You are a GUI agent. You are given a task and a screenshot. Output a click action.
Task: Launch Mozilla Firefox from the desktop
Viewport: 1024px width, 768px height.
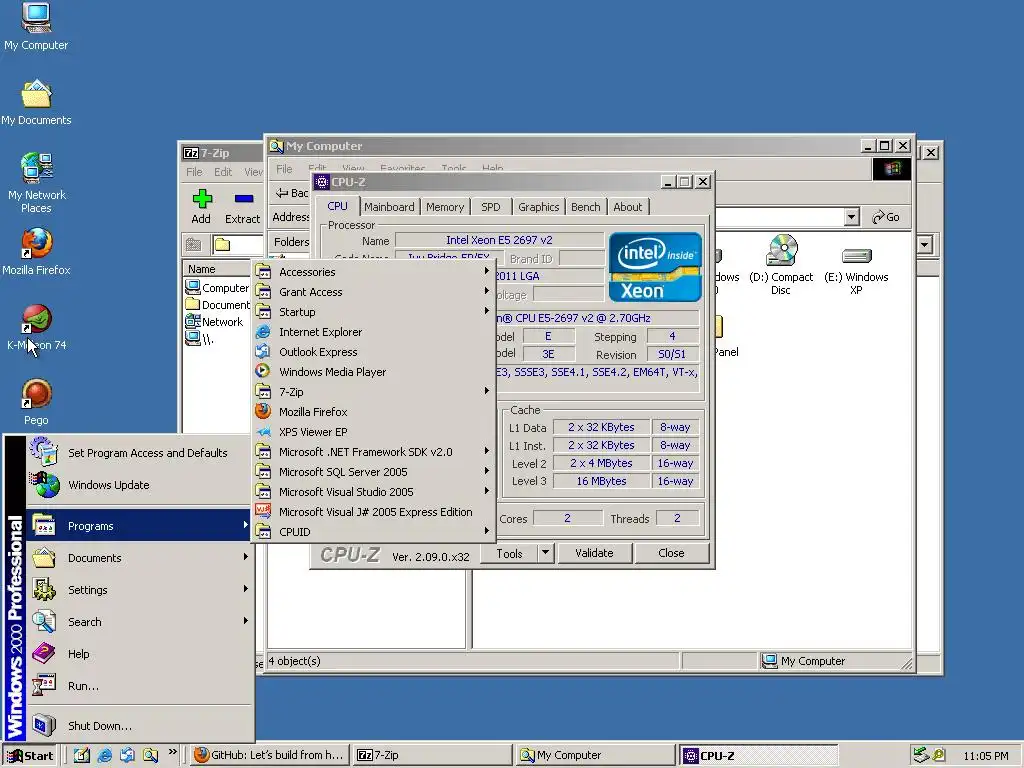(x=36, y=252)
